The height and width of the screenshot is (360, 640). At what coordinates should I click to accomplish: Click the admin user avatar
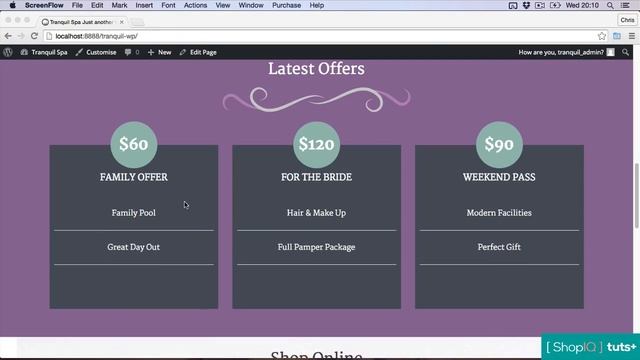click(610, 52)
